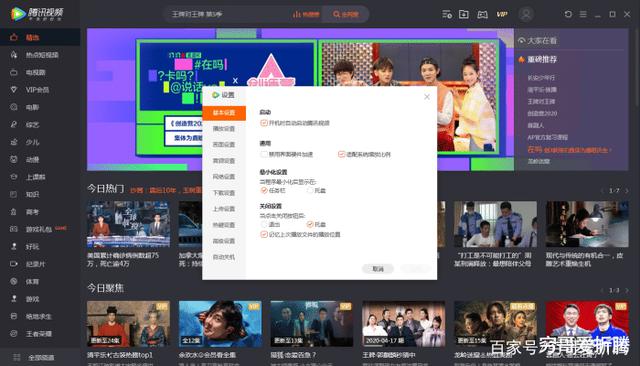Click the orange search button
The height and width of the screenshot is (366, 640).
coord(345,14)
